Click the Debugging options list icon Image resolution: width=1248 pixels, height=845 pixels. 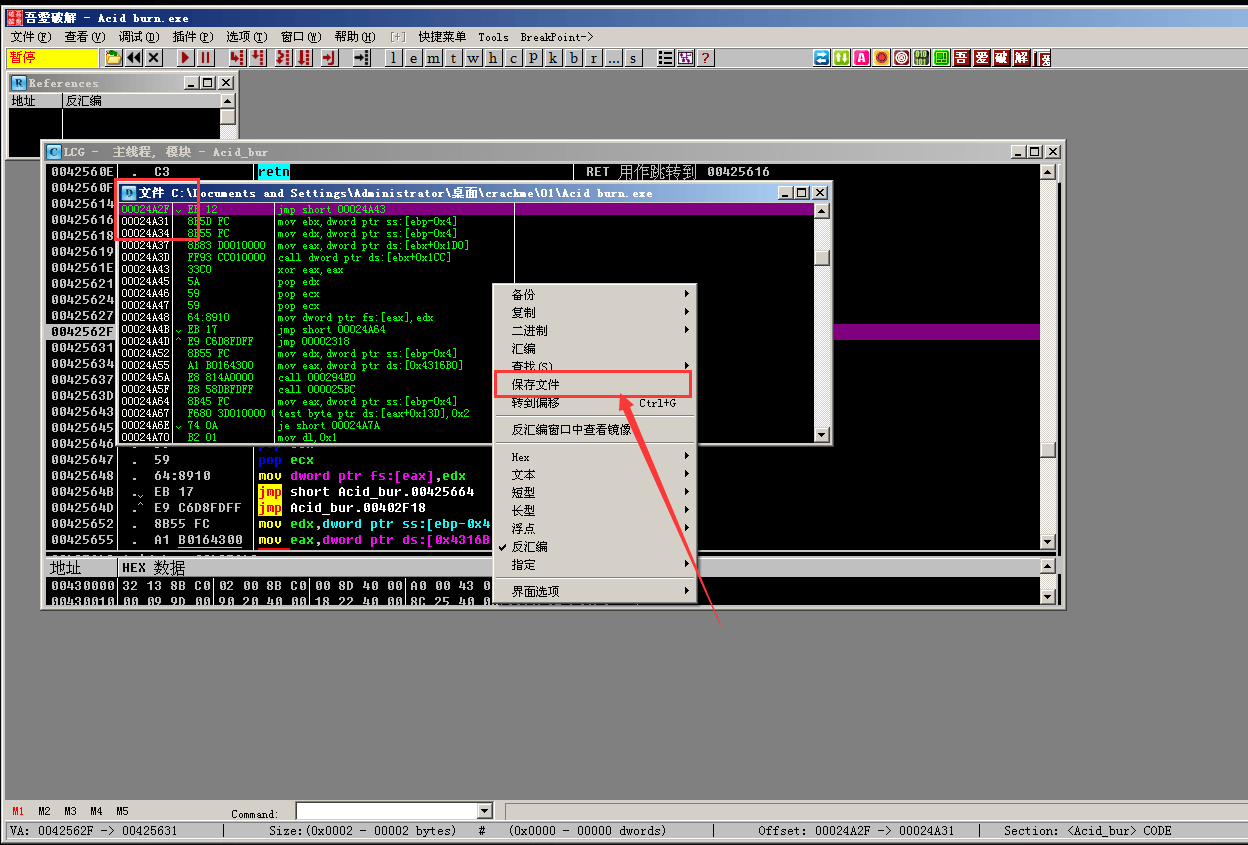tap(665, 58)
